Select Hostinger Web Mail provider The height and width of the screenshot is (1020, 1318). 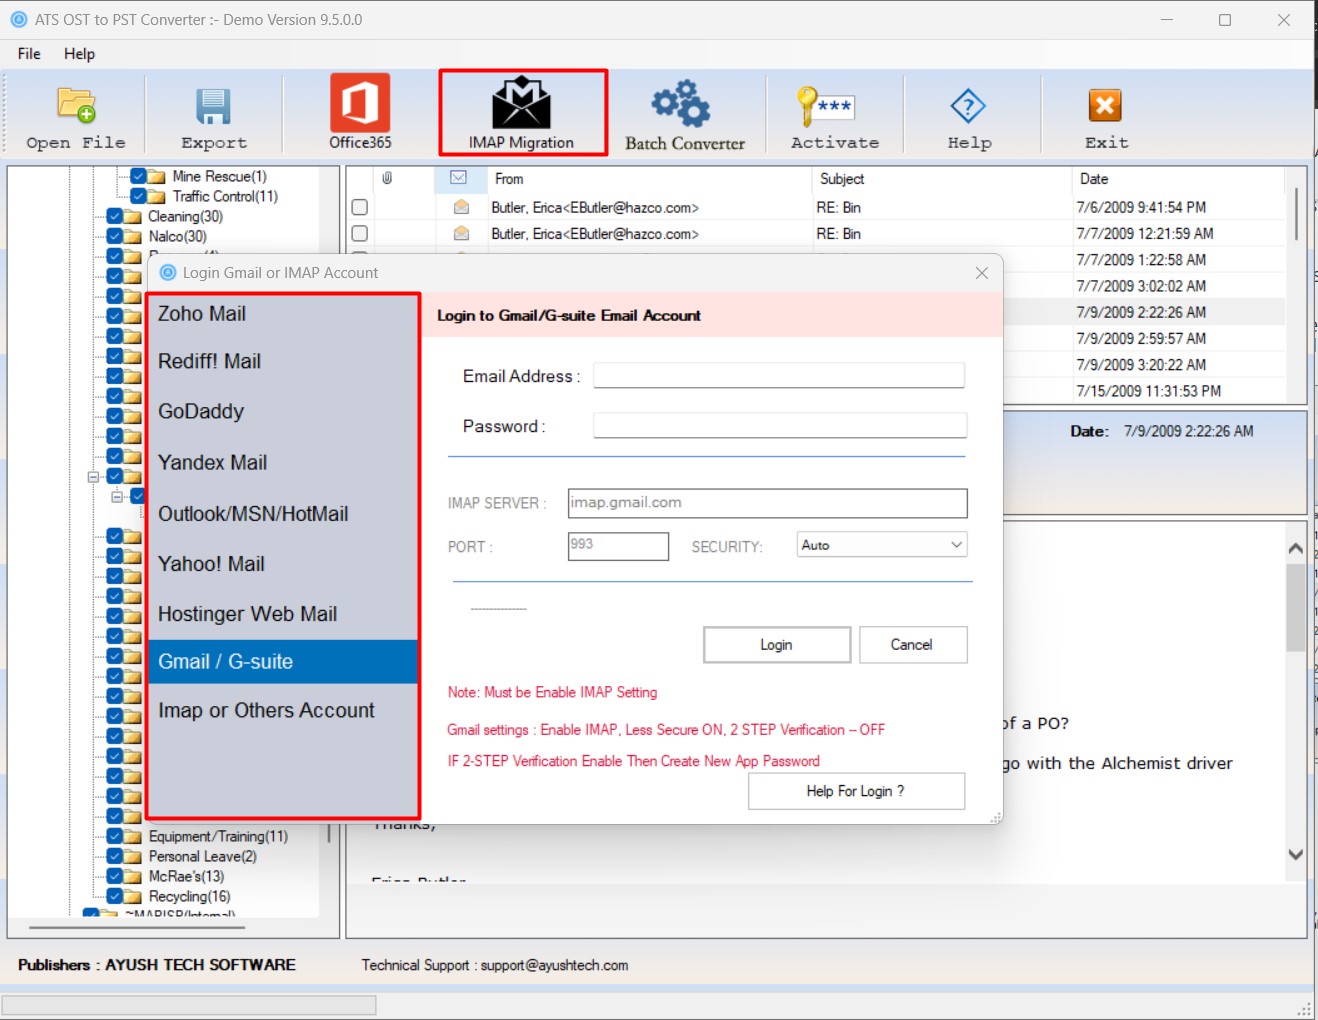(282, 614)
